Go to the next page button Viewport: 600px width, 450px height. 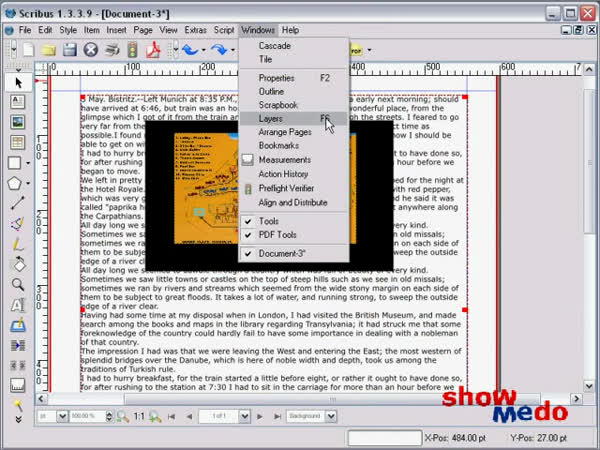point(260,416)
